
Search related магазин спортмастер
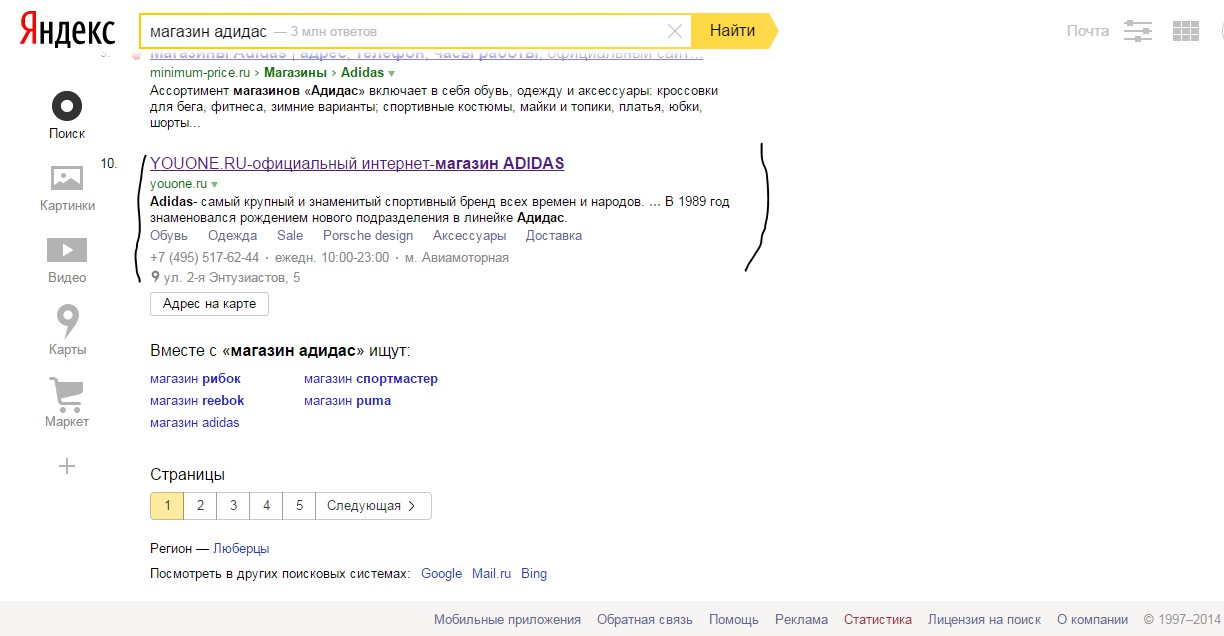(371, 379)
